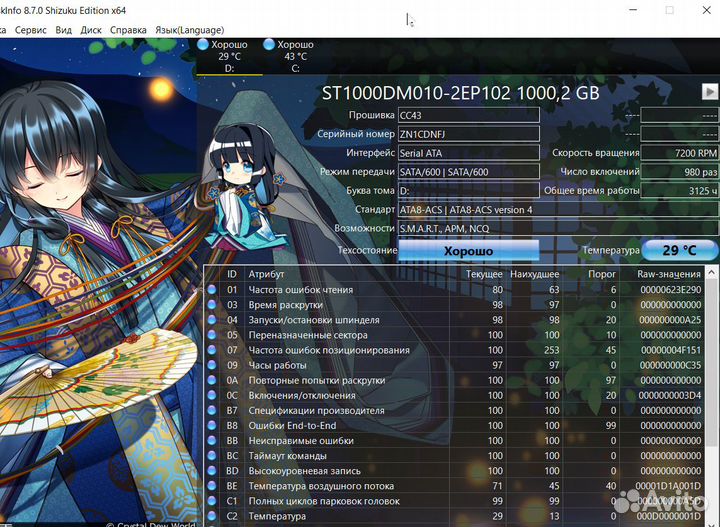The width and height of the screenshot is (720, 527).
Task: Click the next disk arrow button
Action: (709, 91)
